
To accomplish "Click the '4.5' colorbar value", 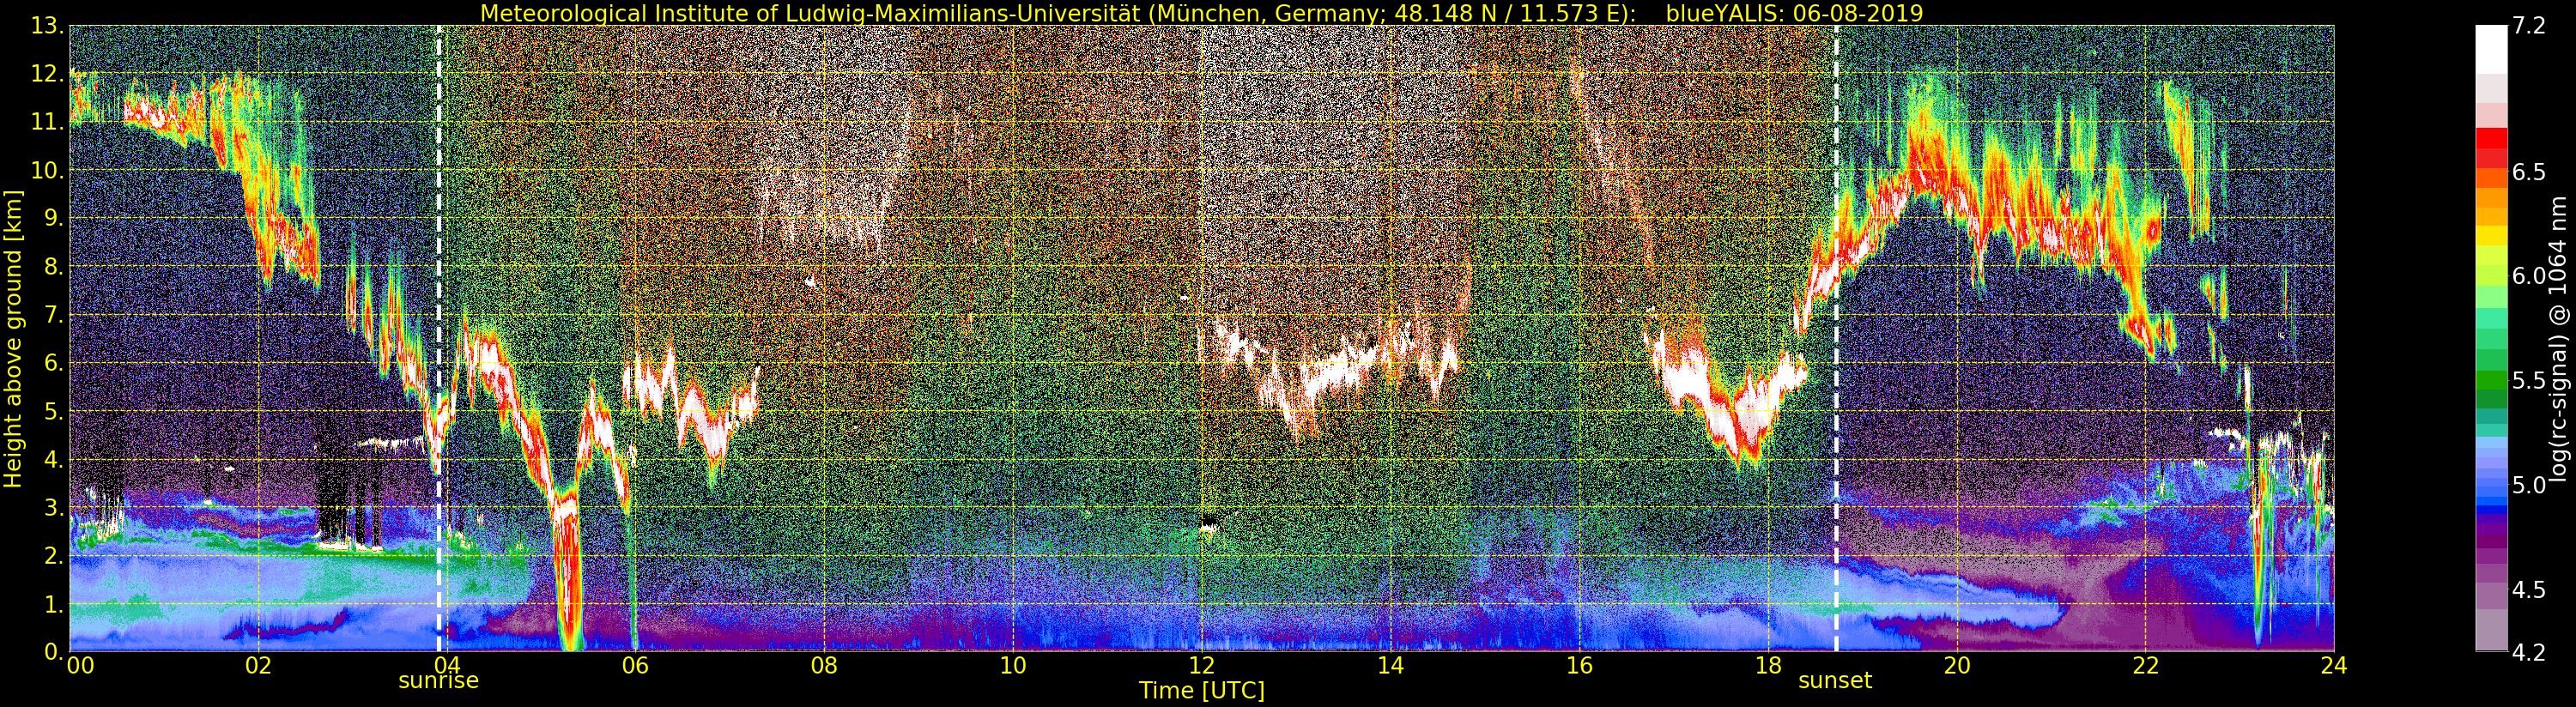I will [2528, 590].
